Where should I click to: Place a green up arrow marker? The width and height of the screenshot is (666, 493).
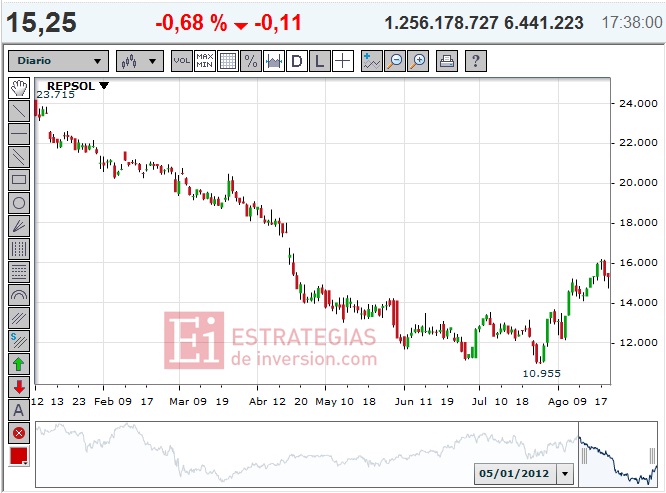point(19,364)
